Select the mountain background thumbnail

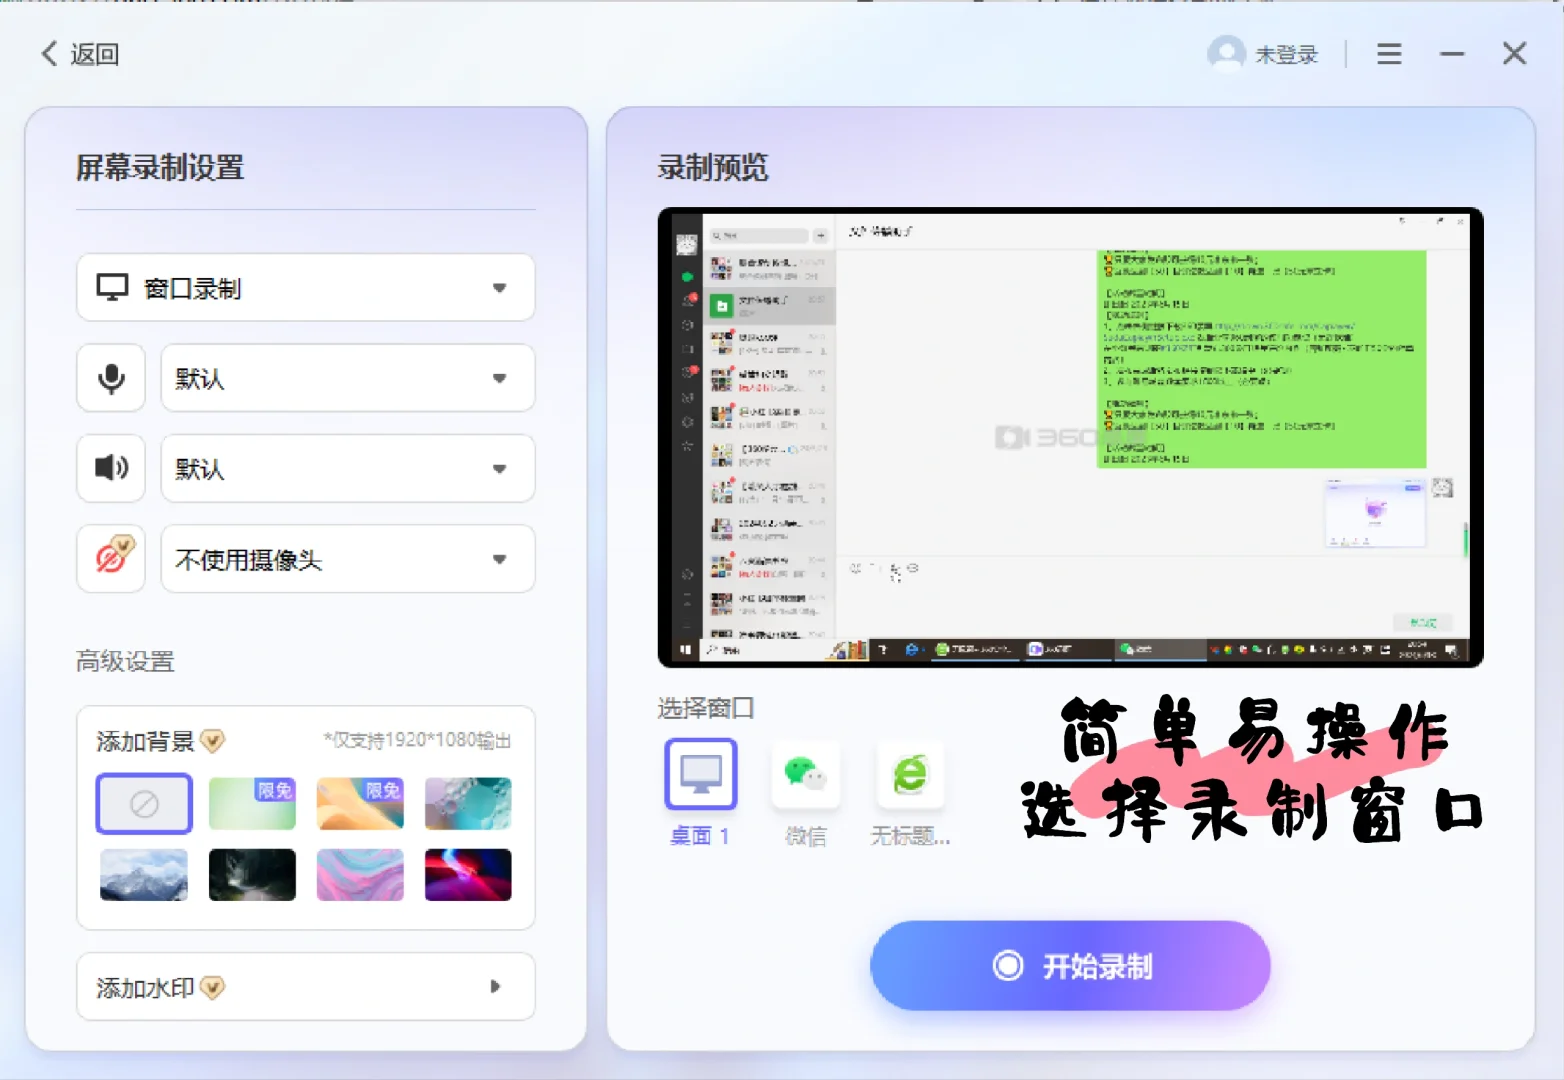click(143, 874)
